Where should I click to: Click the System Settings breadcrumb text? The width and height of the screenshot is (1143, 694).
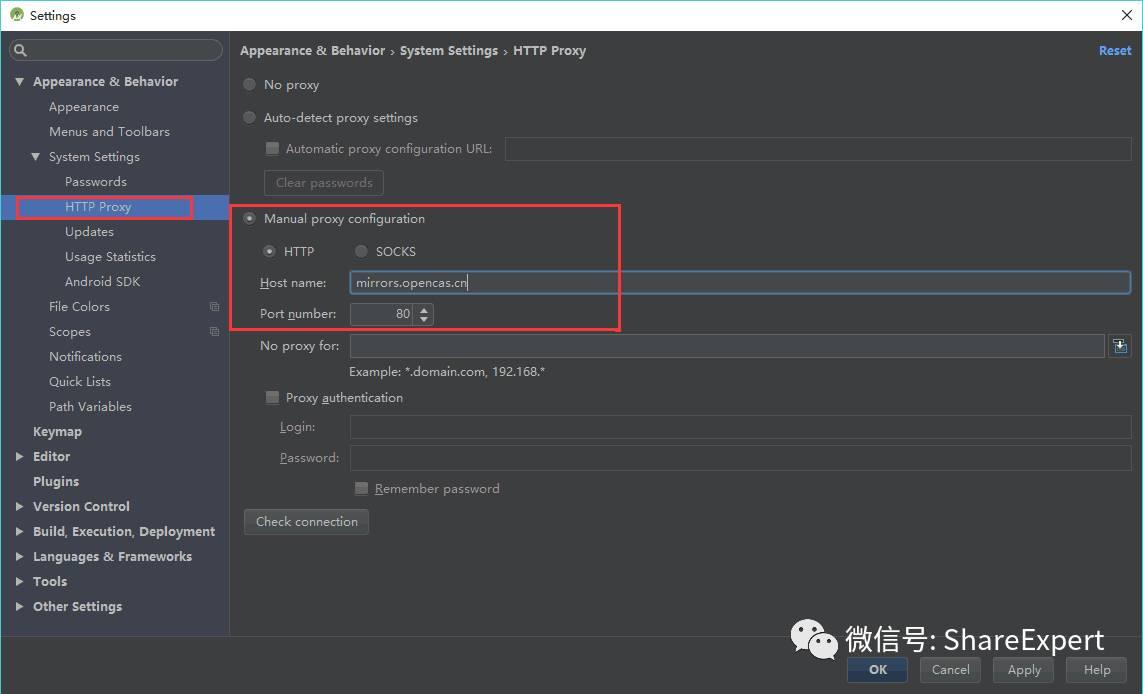pyautogui.click(x=448, y=51)
